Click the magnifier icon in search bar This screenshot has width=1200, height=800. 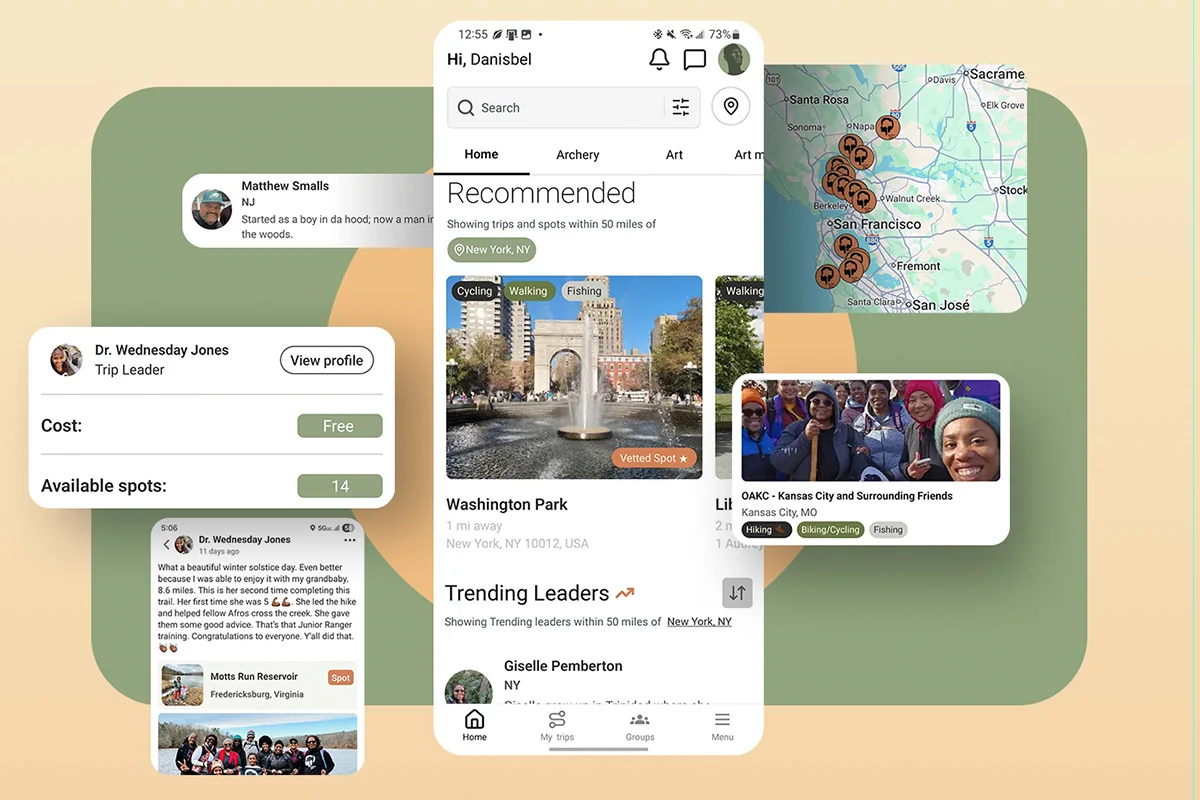pyautogui.click(x=466, y=108)
